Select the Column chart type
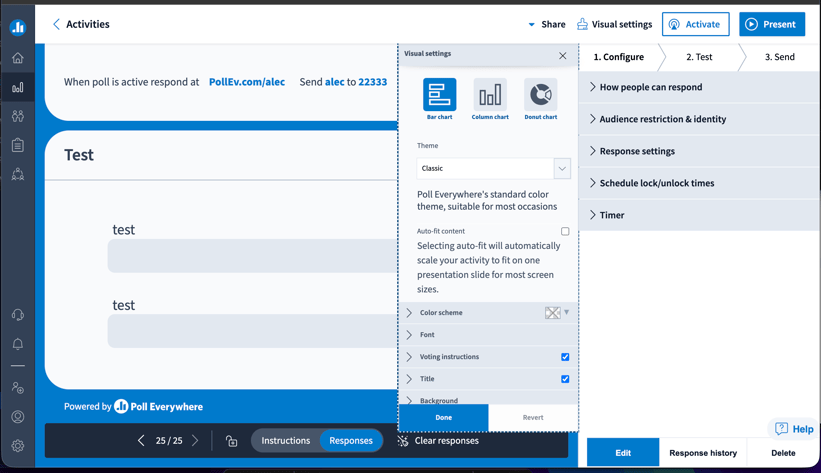The height and width of the screenshot is (473, 821). coord(490,99)
